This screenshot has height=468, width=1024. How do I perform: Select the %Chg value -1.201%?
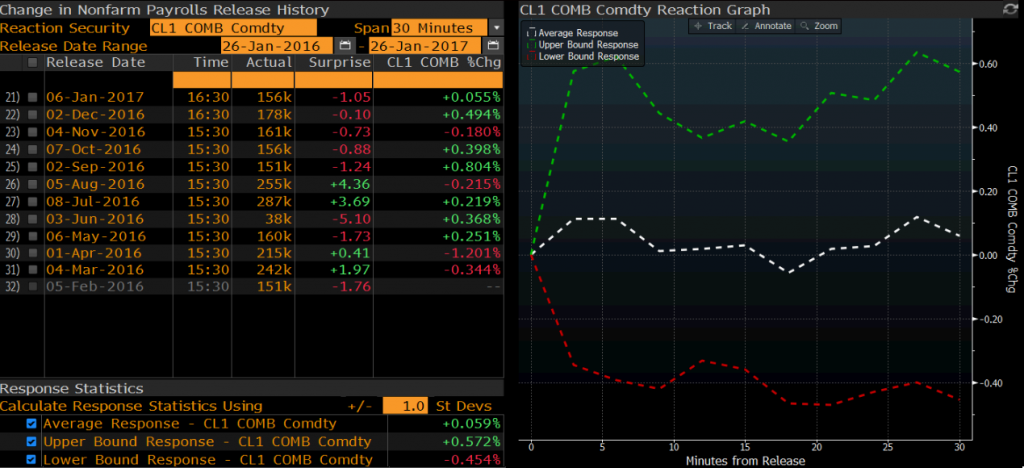point(471,253)
